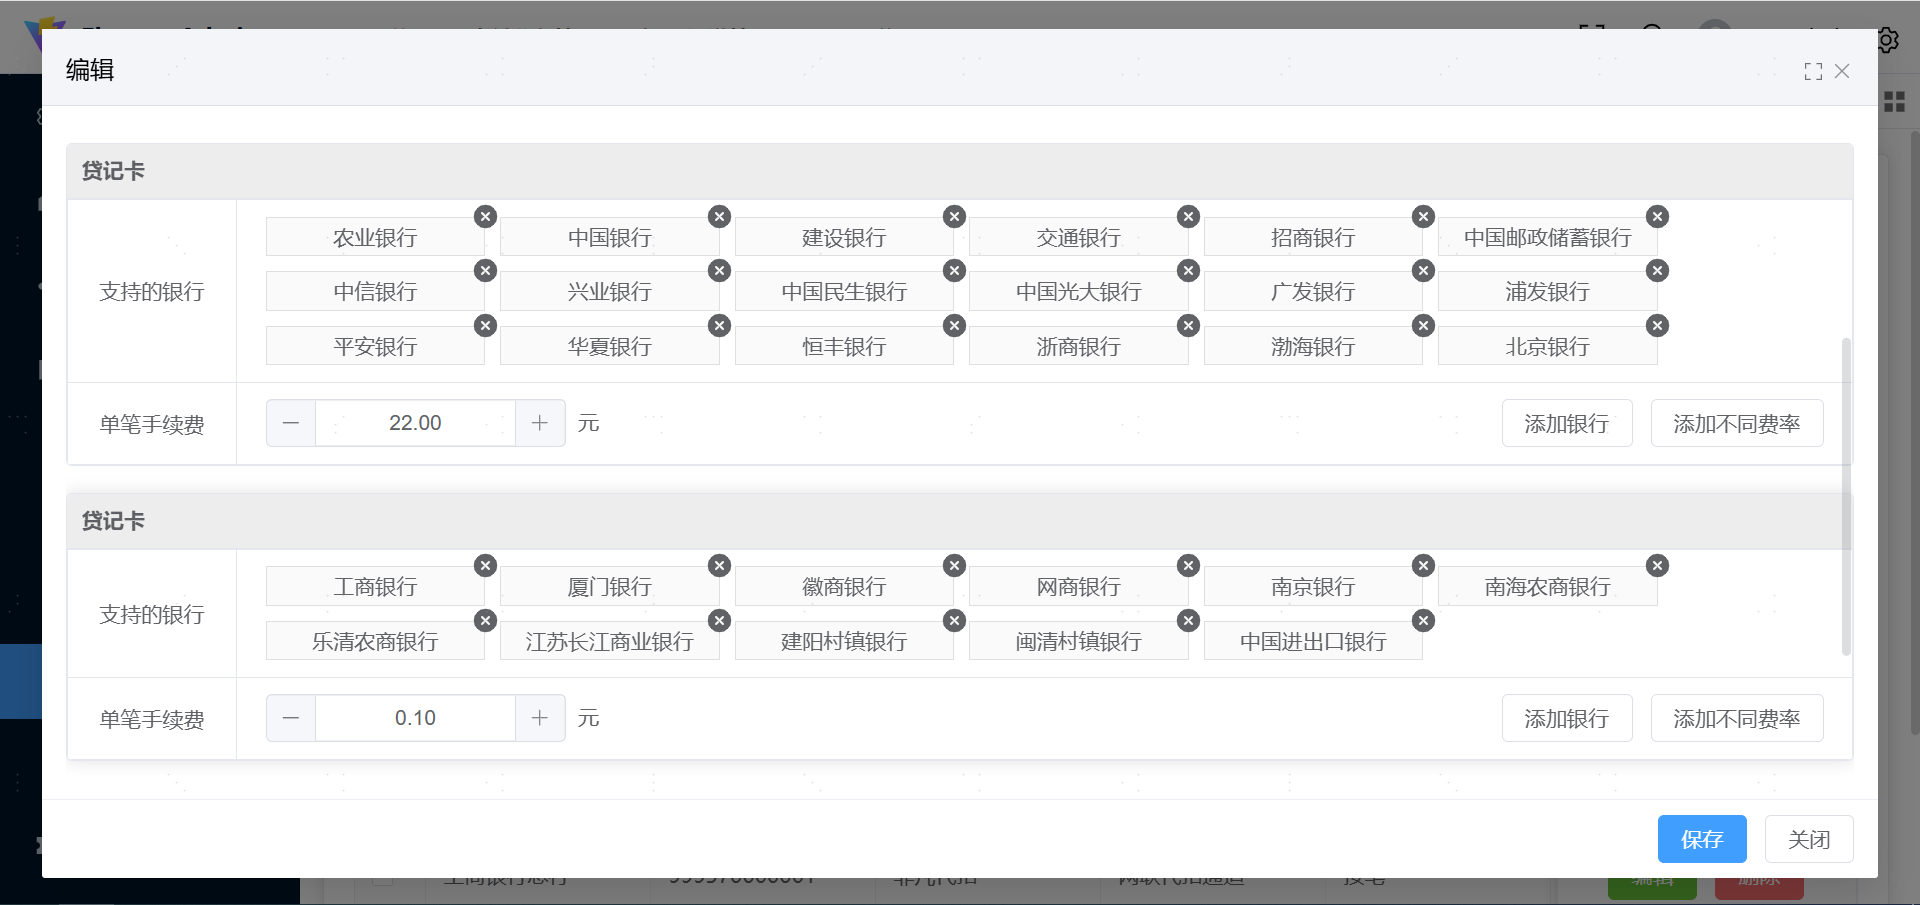Select the 中国邮政储蓄银行 bank tag

click(x=1548, y=237)
